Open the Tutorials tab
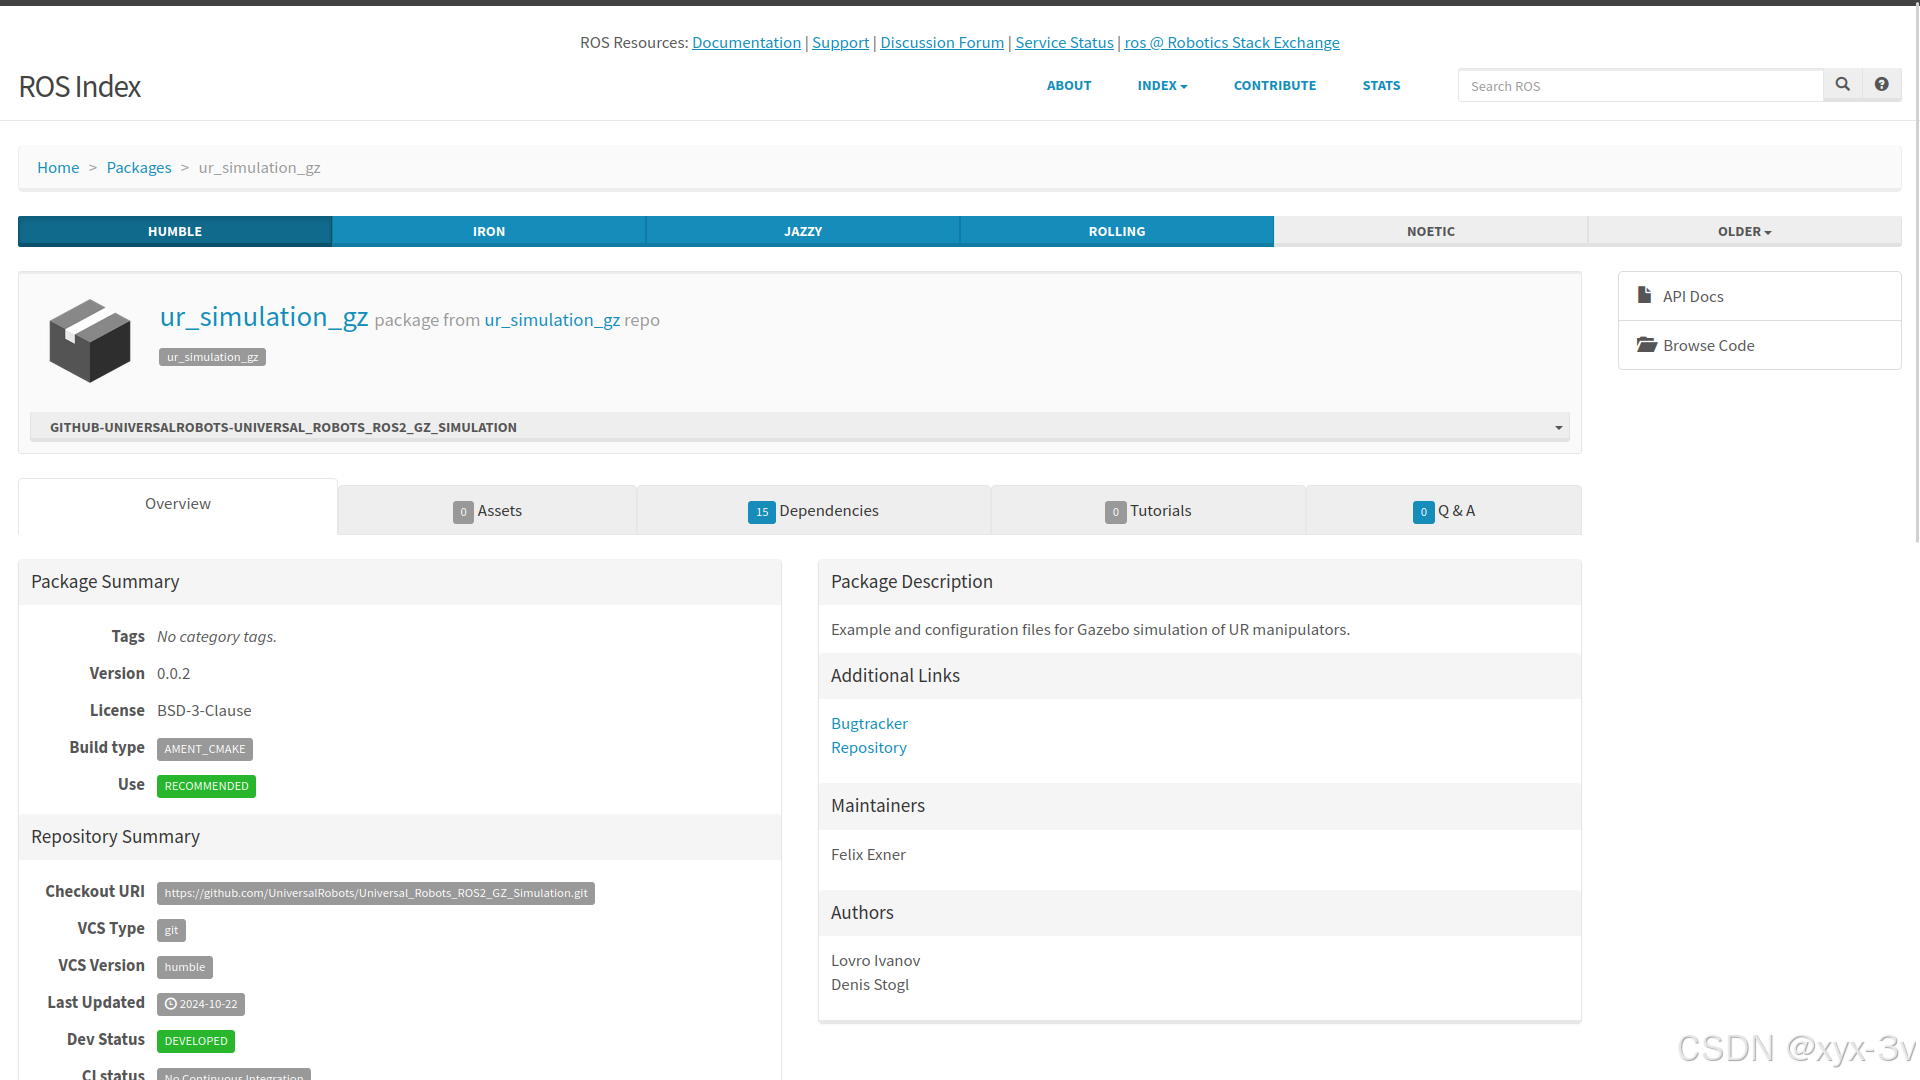The height and width of the screenshot is (1080, 1920). point(1148,511)
